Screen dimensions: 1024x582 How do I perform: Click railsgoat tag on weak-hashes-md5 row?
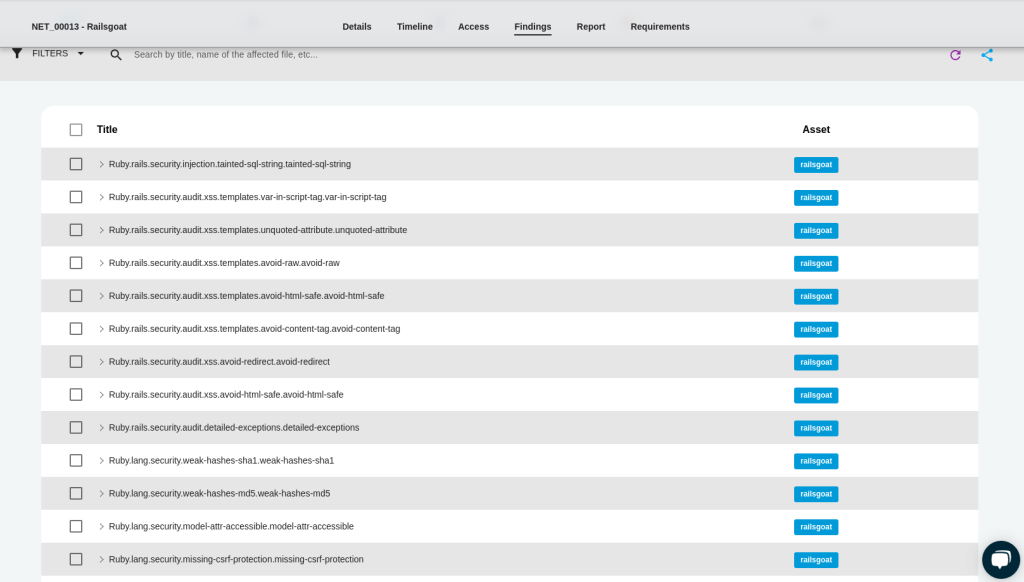tap(816, 494)
